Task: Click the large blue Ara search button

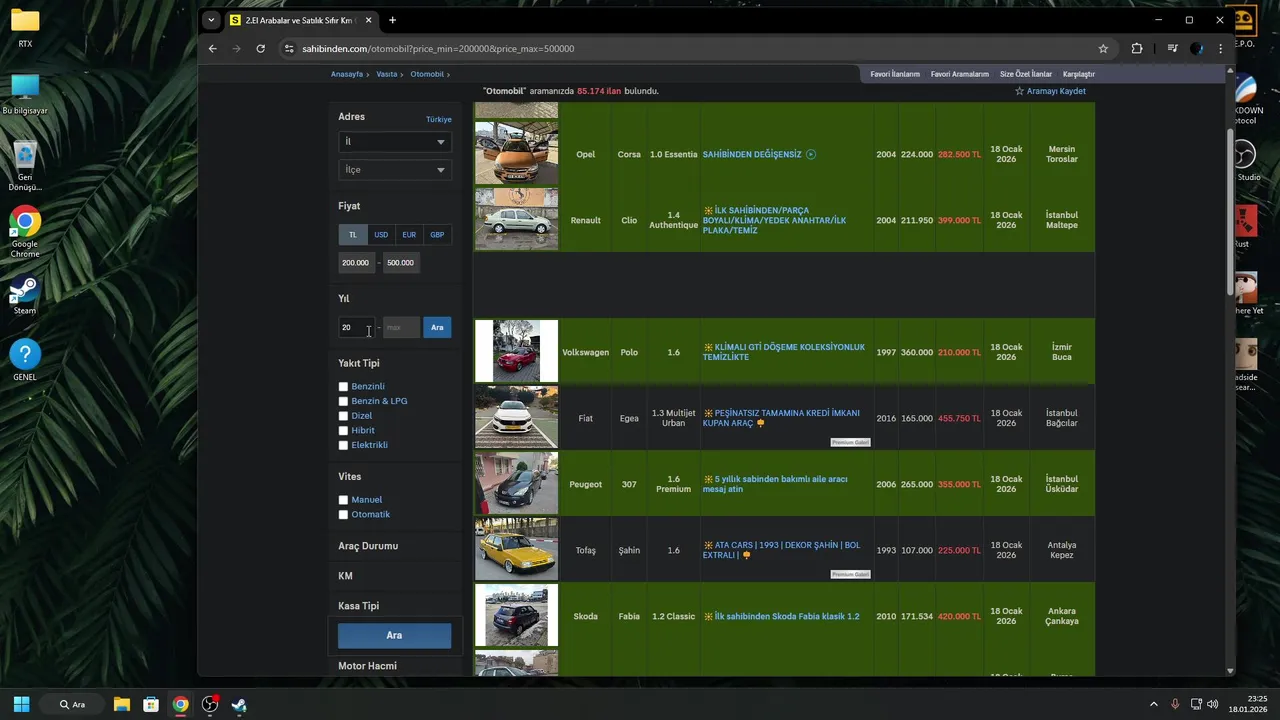Action: 394,635
